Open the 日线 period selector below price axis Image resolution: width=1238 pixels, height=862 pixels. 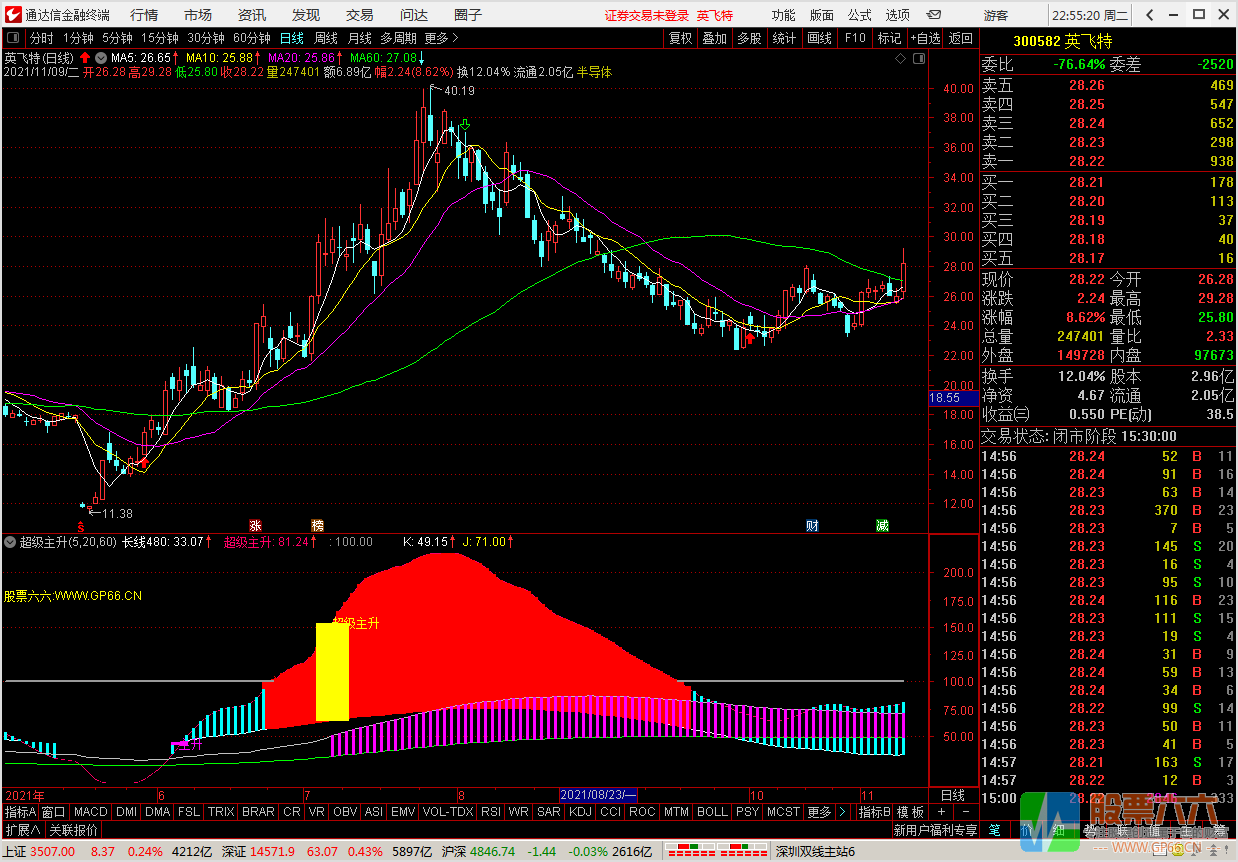coord(953,795)
